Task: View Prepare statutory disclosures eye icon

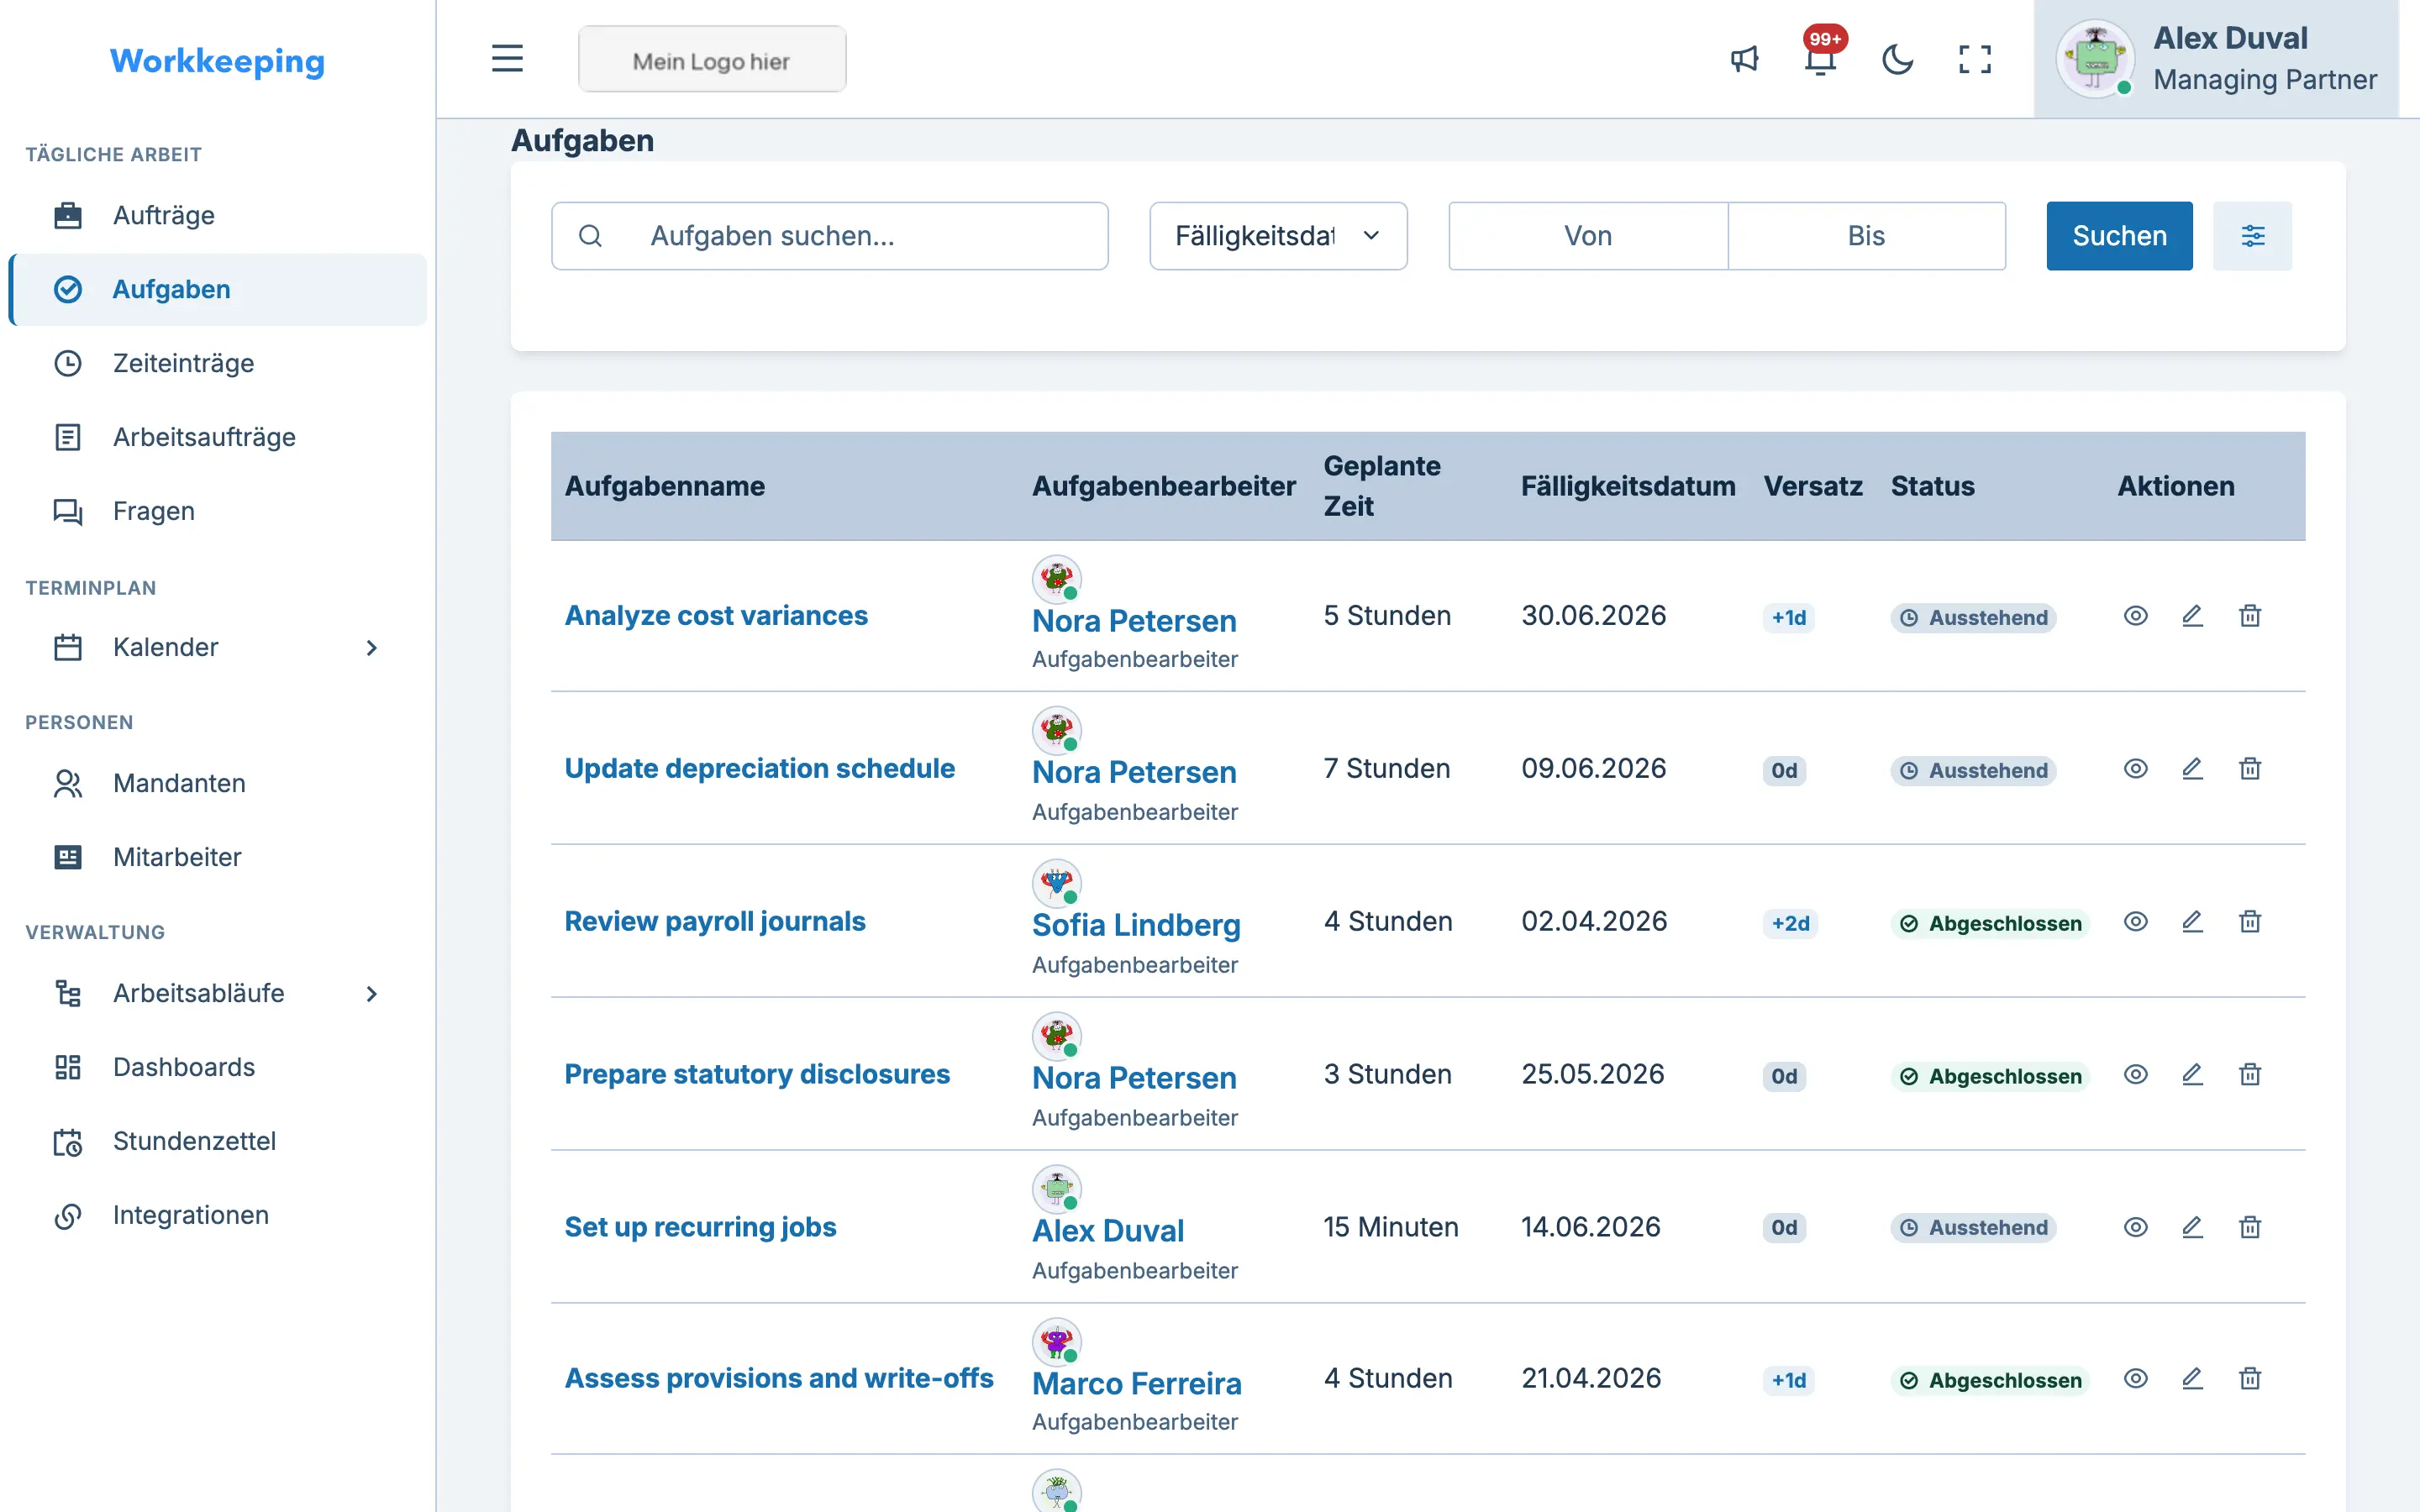Action: tap(2135, 1075)
